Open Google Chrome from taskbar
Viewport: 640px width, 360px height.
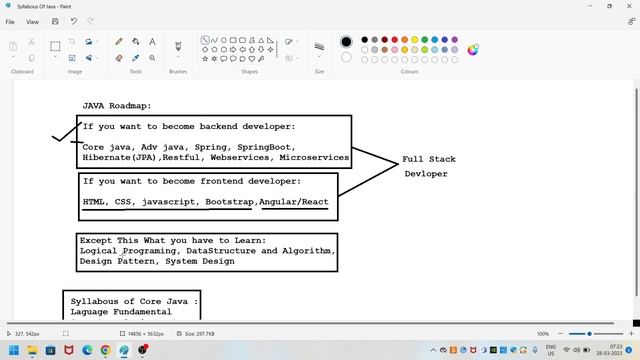[105, 350]
